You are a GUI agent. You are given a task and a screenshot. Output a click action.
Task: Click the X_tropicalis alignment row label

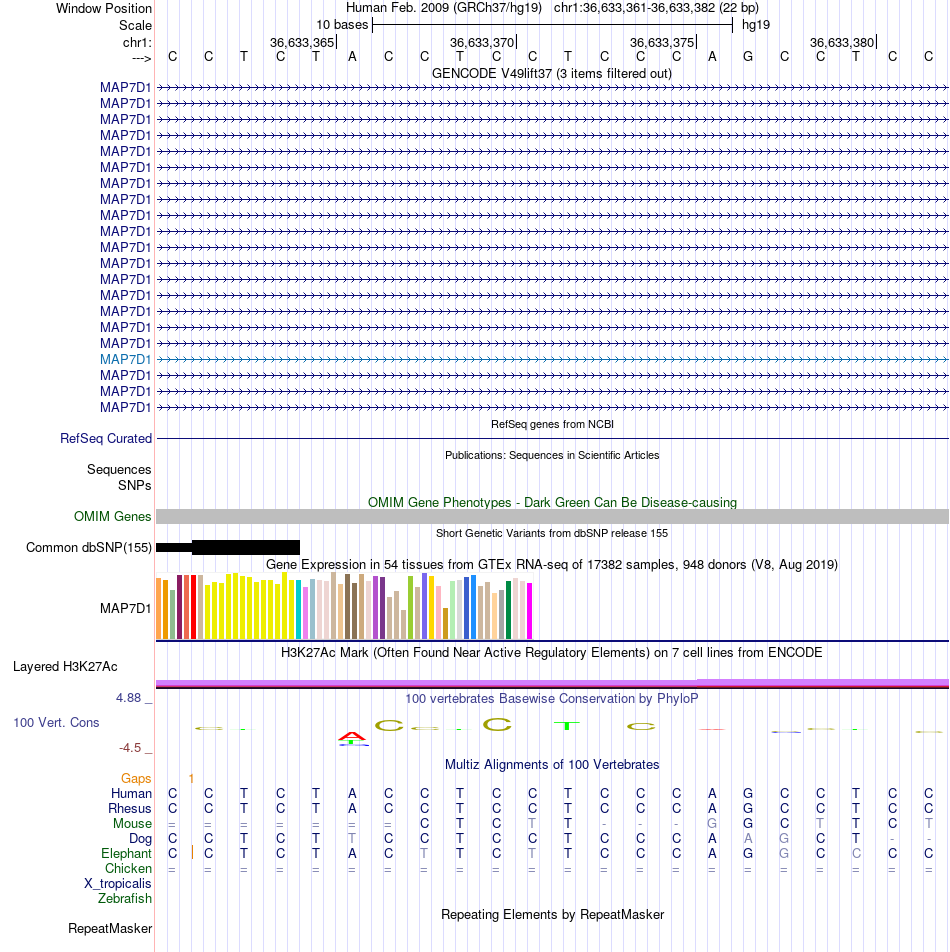(118, 883)
